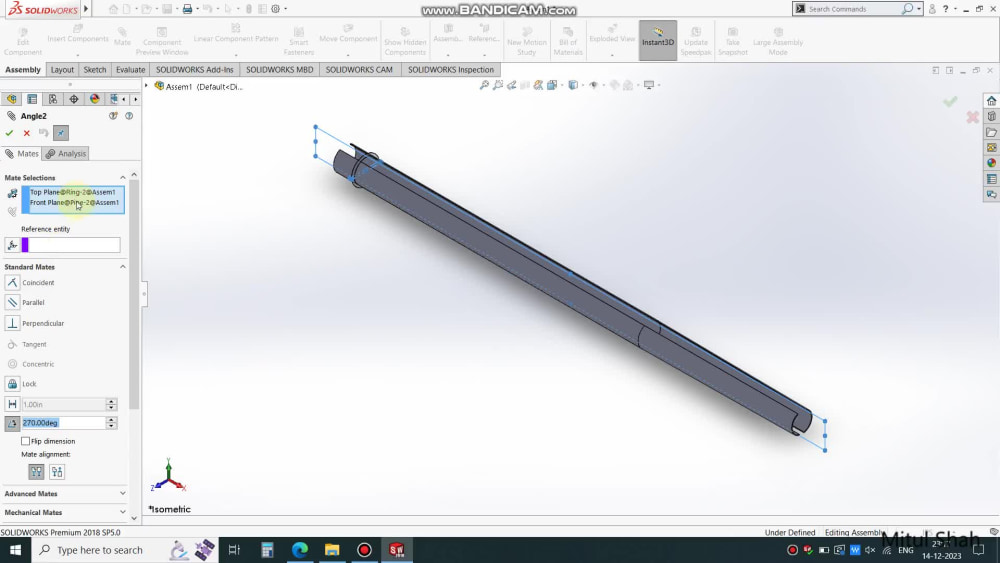Select the Coincident mate icon
Screen dimensions: 1000x563
click(x=12, y=282)
